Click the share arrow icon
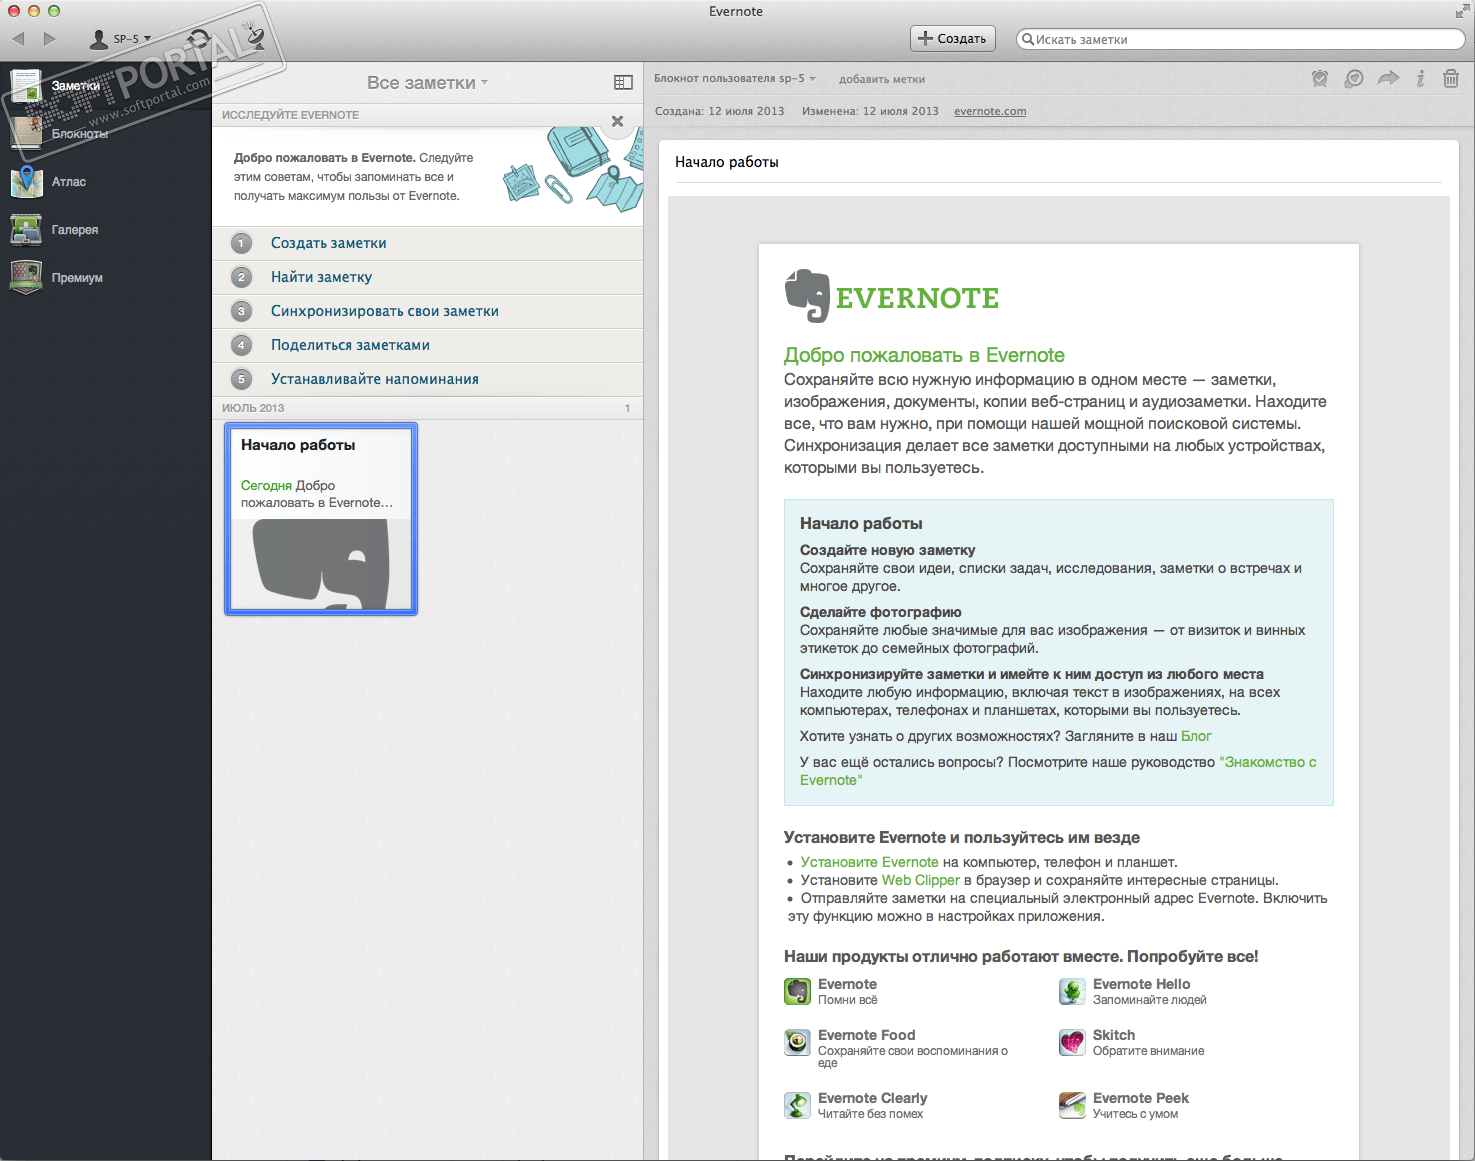1475x1161 pixels. click(1388, 78)
